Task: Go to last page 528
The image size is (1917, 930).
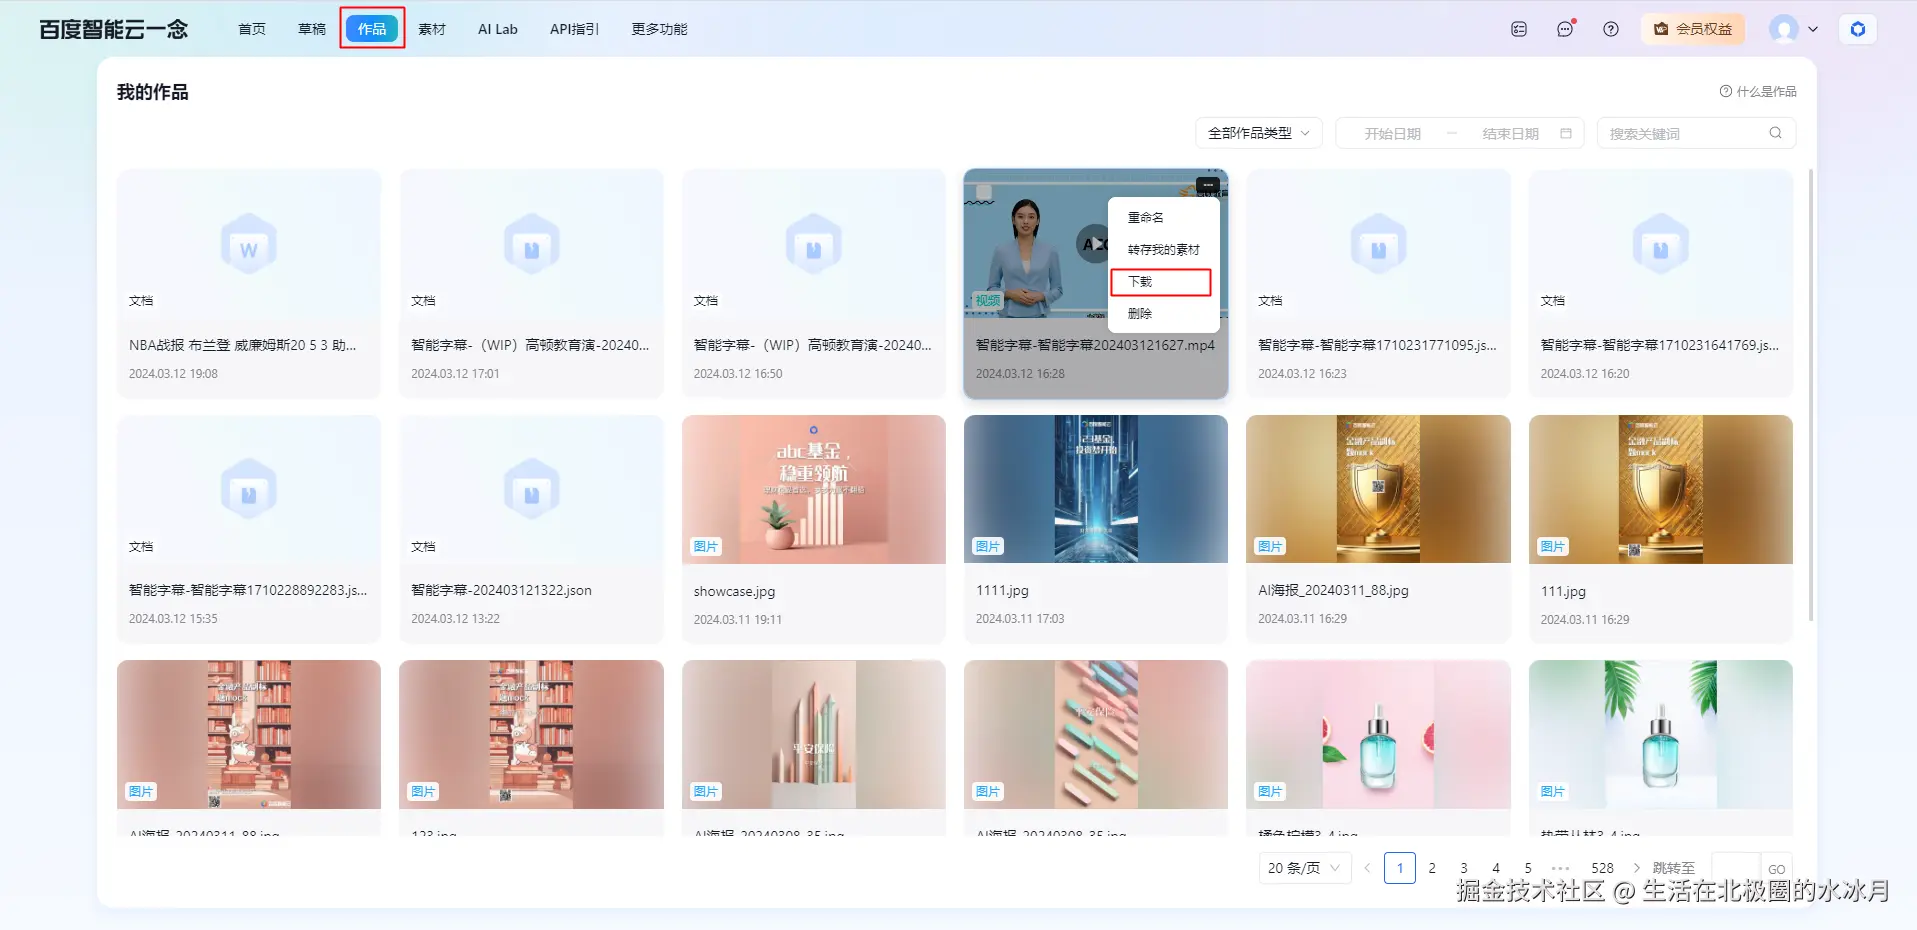Action: click(1602, 868)
